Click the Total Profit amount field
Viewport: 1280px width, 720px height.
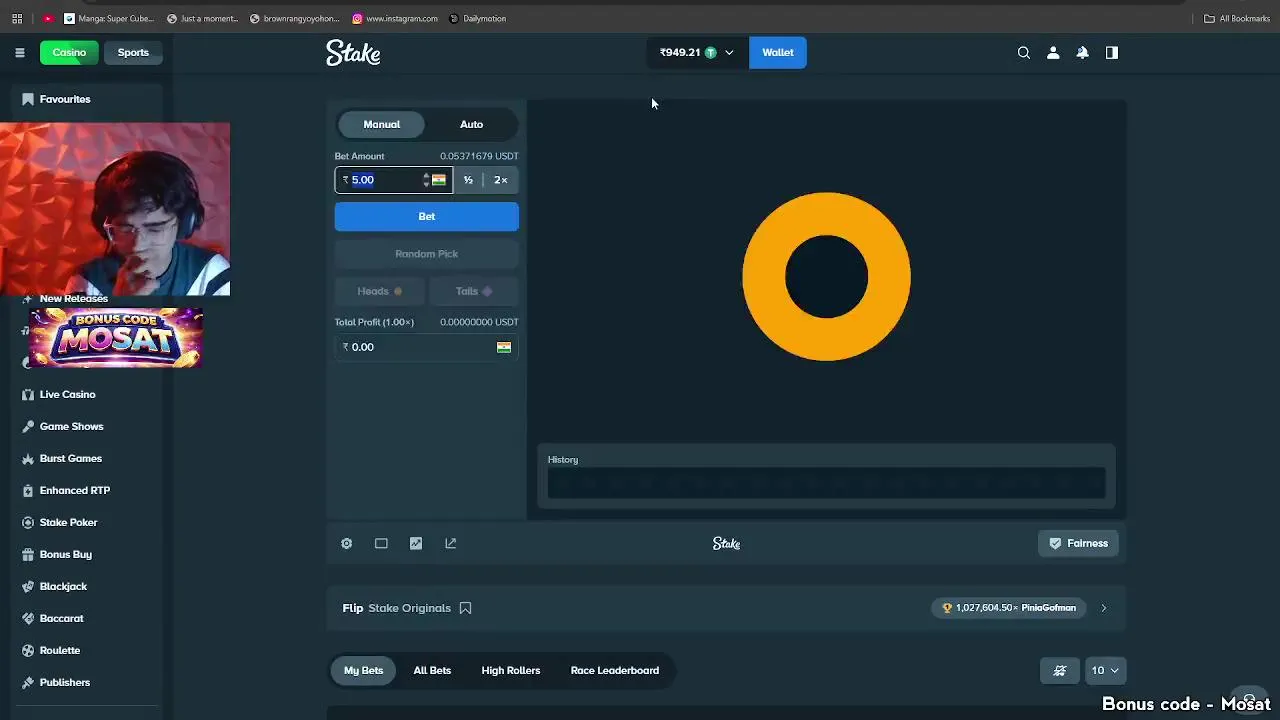(x=427, y=347)
